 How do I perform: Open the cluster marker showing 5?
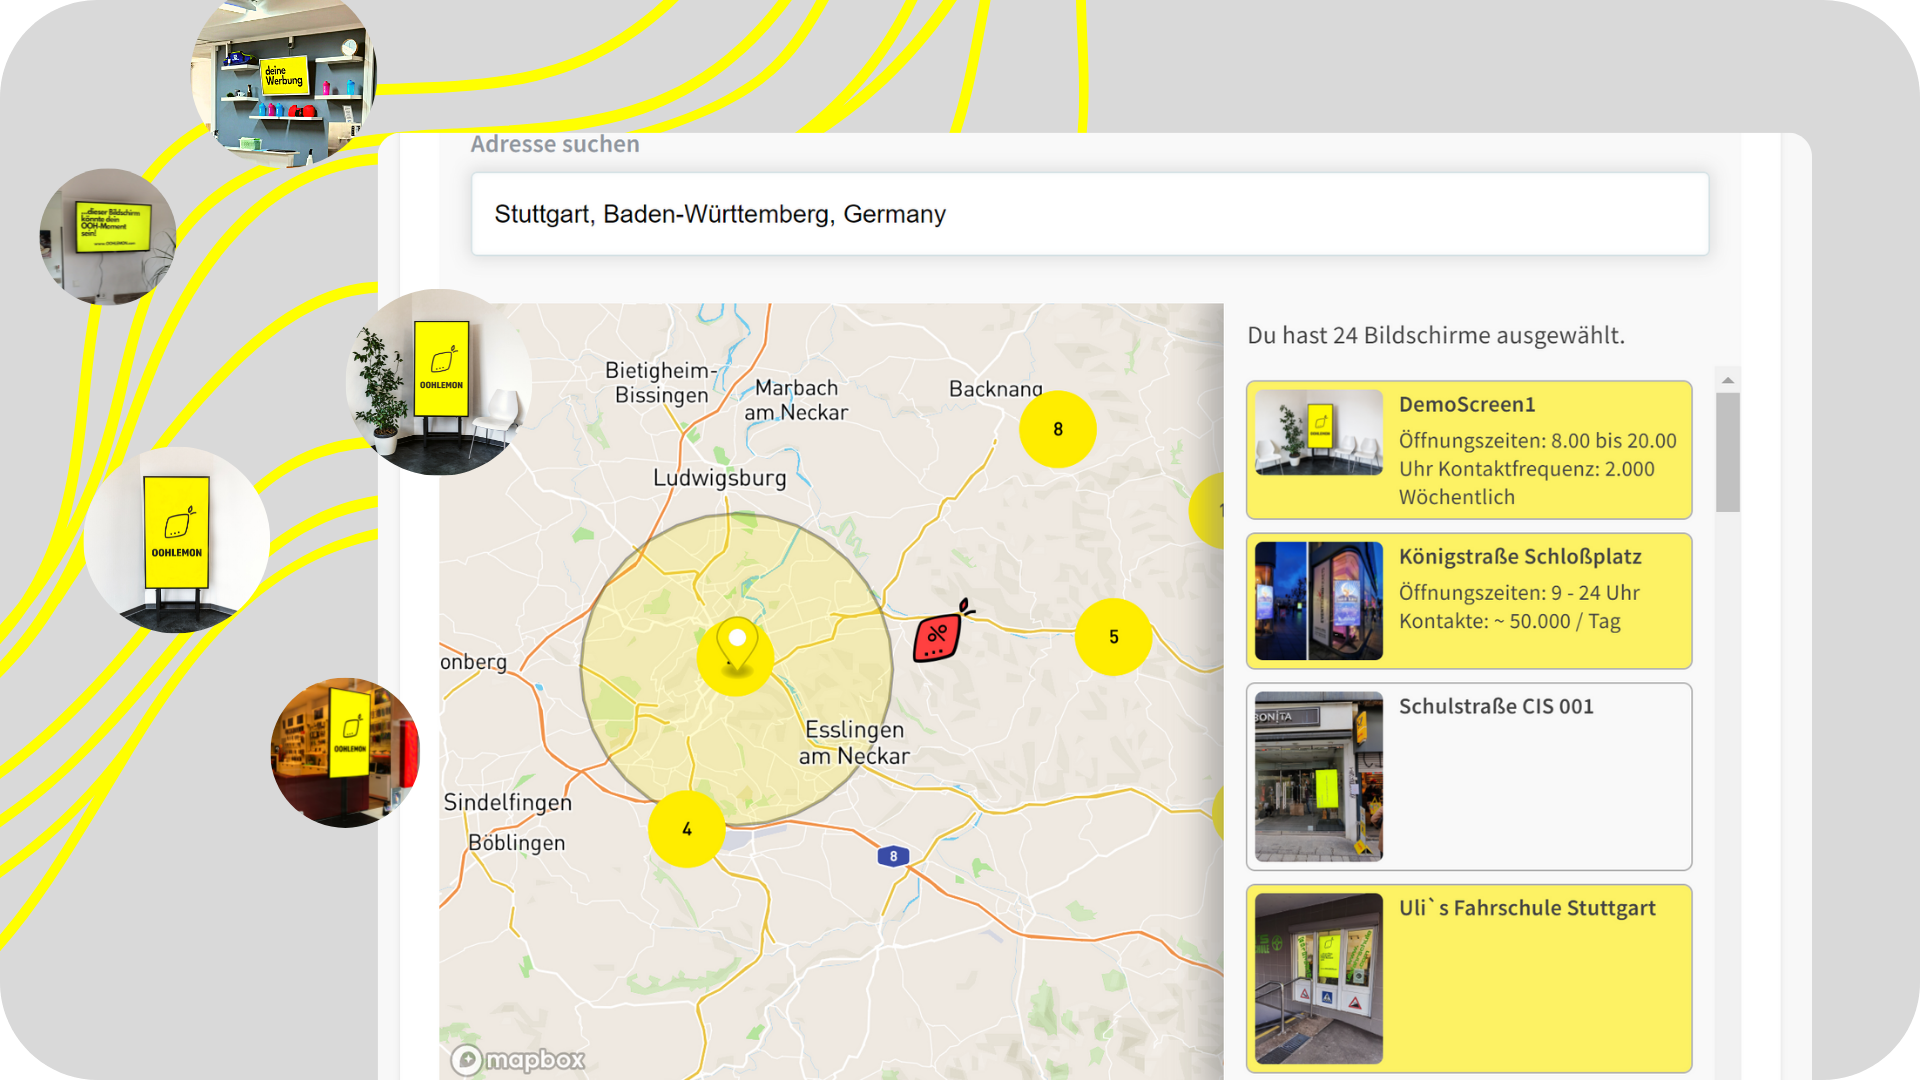point(1113,637)
